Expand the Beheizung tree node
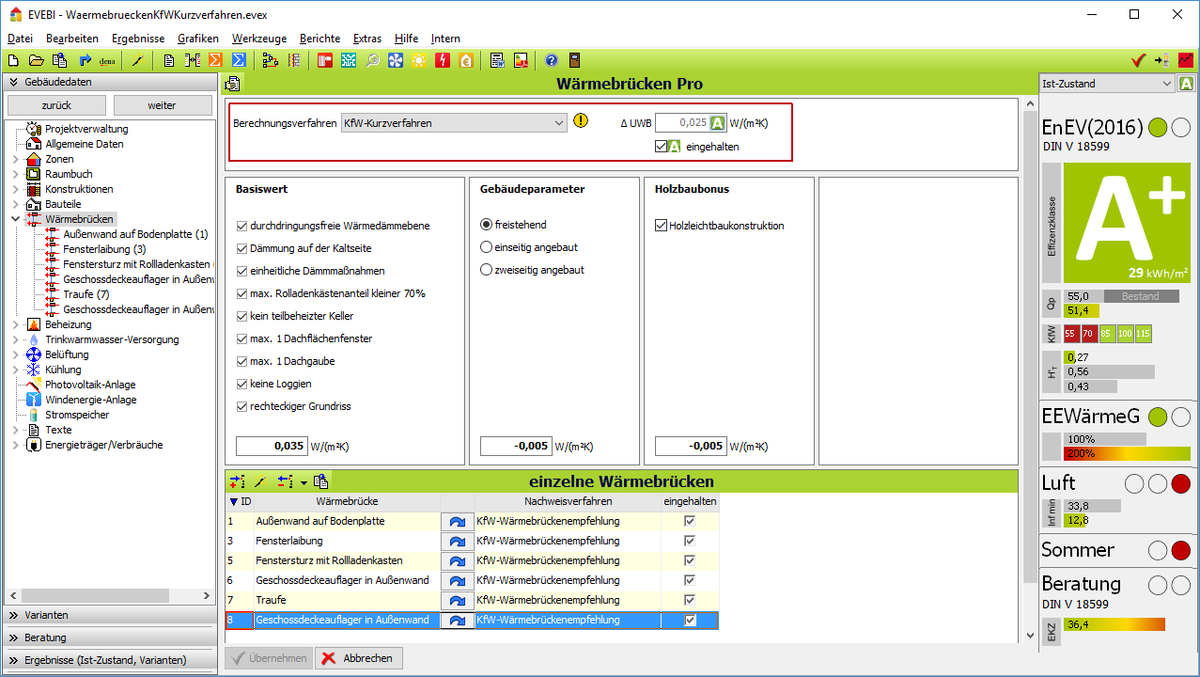 15,325
